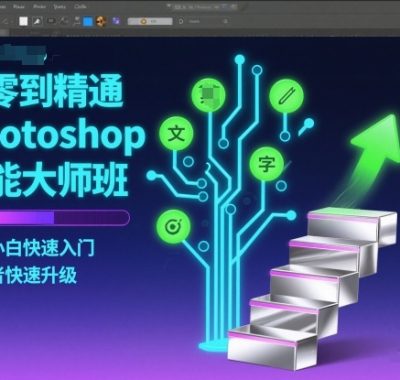Image resolution: width=400 pixels, height=380 pixels.
Task: Click the small circle icon after gray field
Action: point(181,21)
